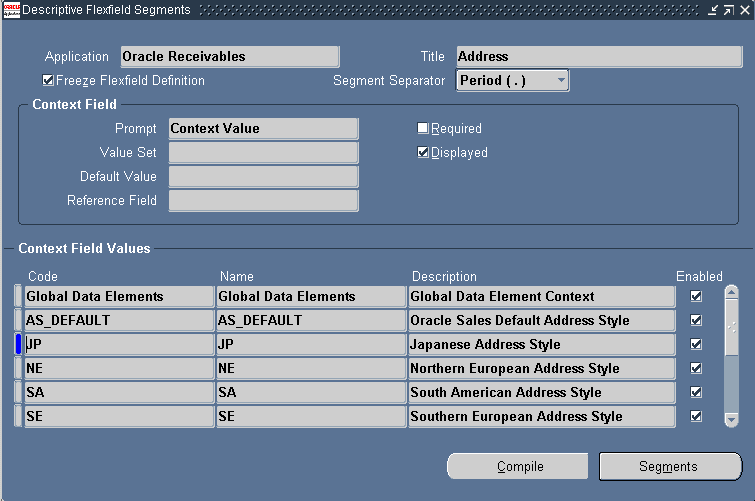Minimize the Descriptive Flexfield Segments window
755x501 pixels.
(713, 10)
